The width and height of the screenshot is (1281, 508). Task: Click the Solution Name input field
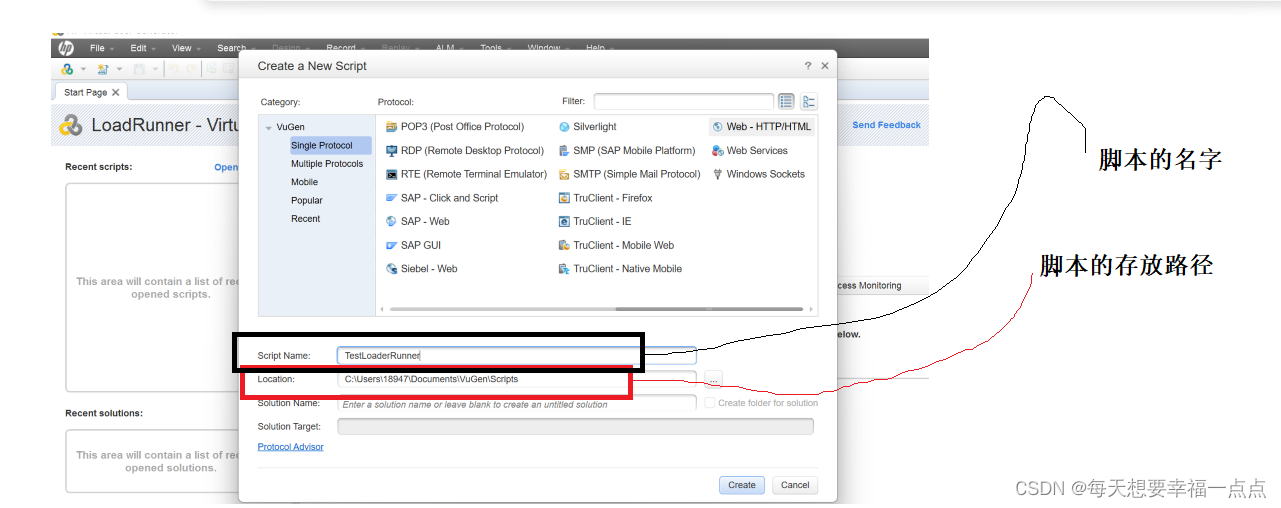pos(516,404)
